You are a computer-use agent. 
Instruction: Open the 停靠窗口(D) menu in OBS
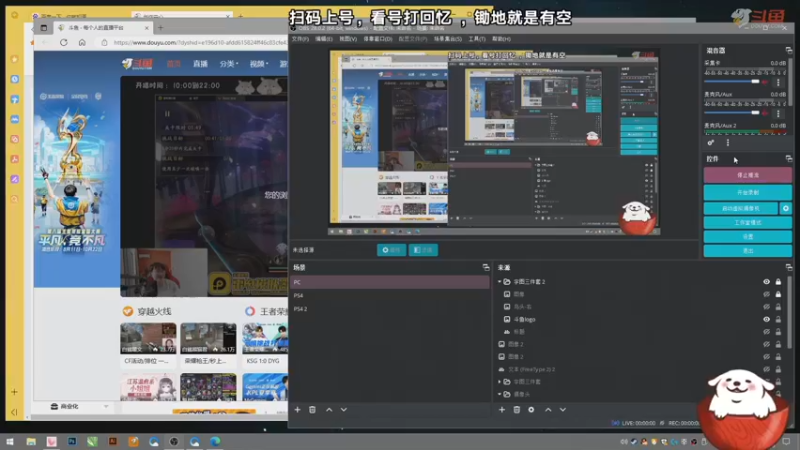(x=378, y=39)
